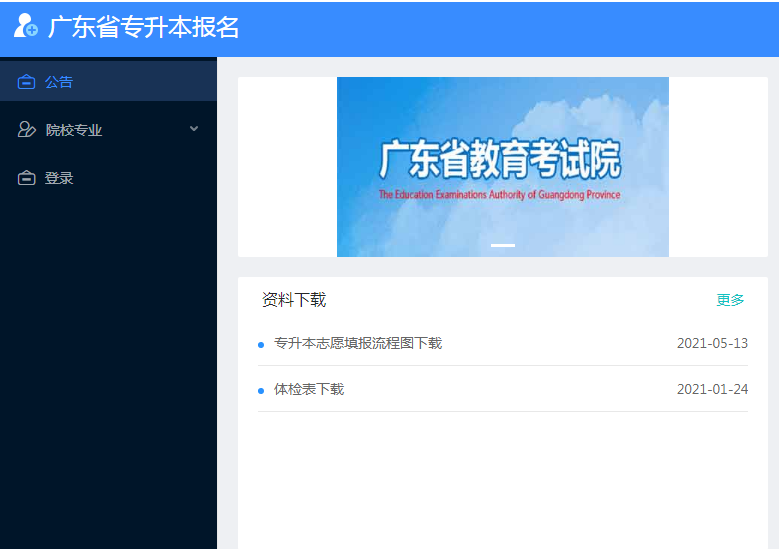Click the 登录 icon in sidebar

[x=27, y=178]
